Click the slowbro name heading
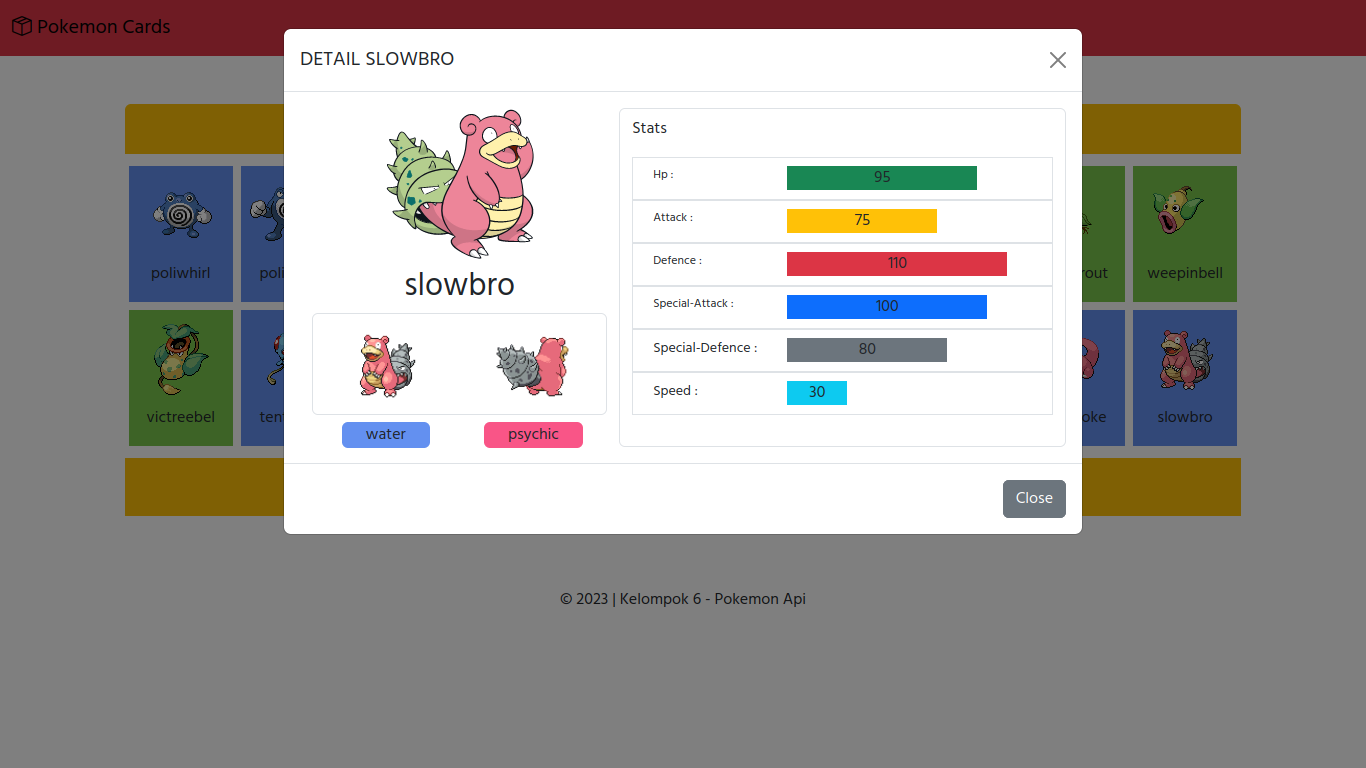 point(460,285)
